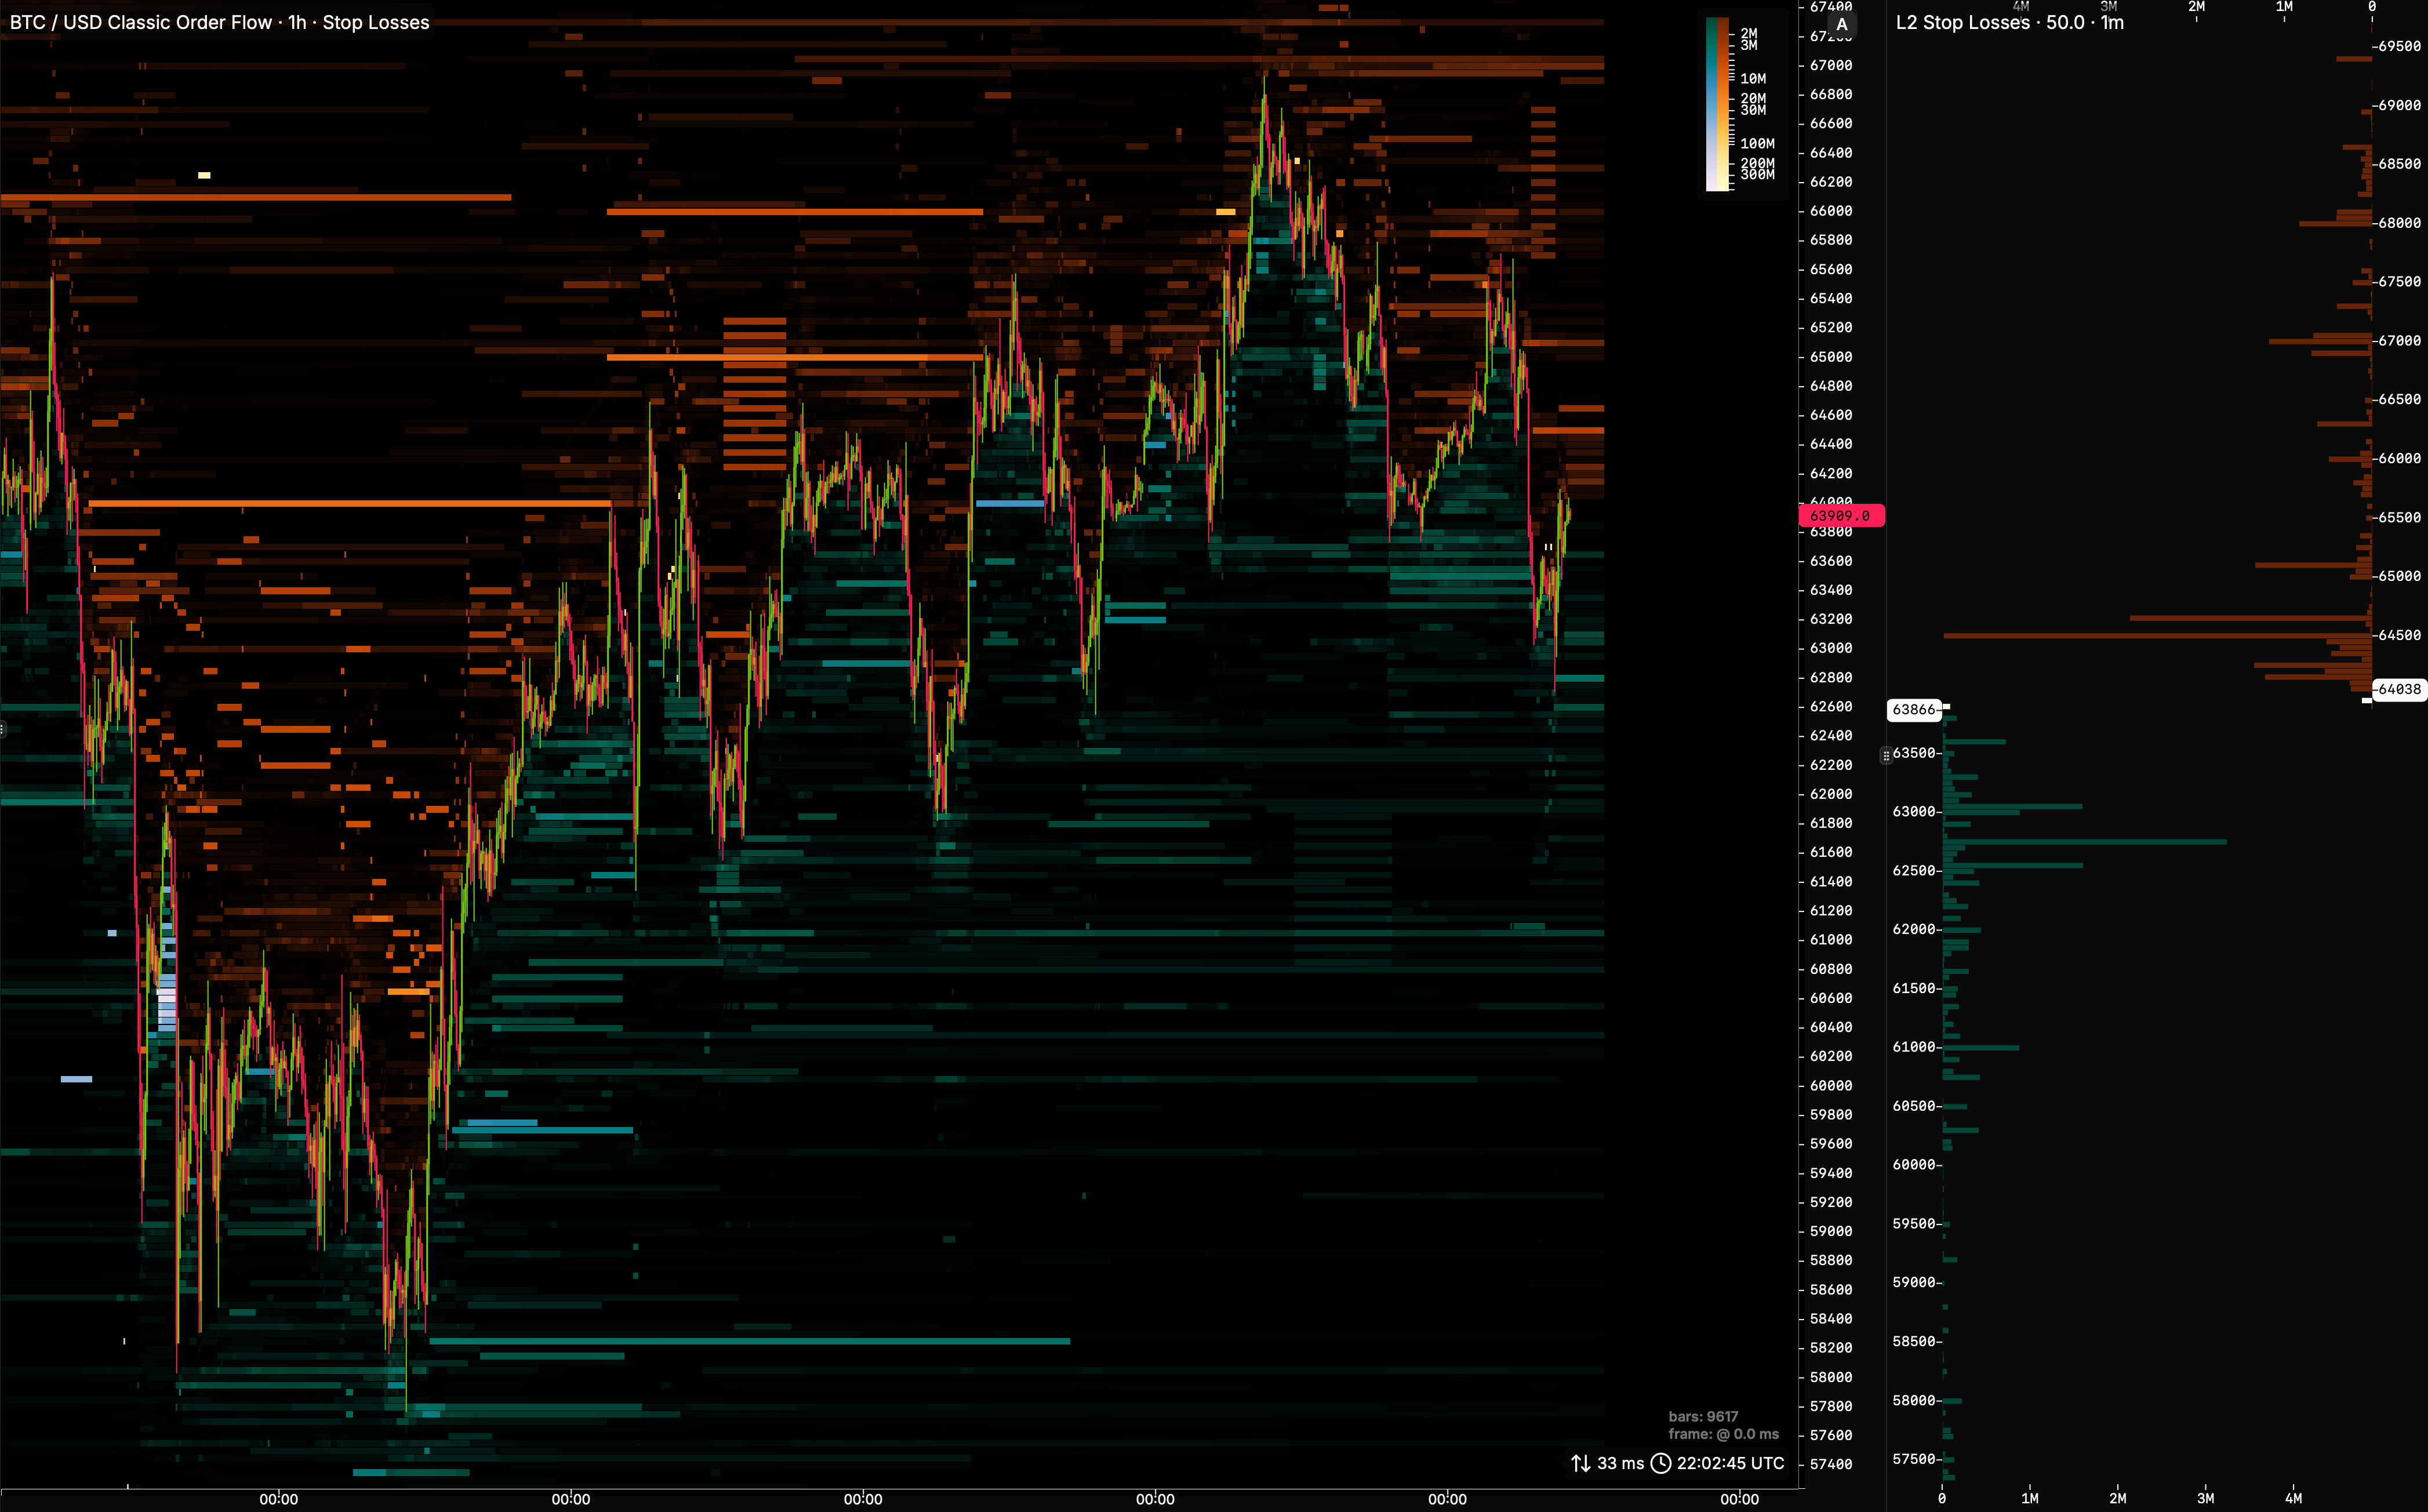Click the '300M' label in the color legend

[x=1757, y=175]
